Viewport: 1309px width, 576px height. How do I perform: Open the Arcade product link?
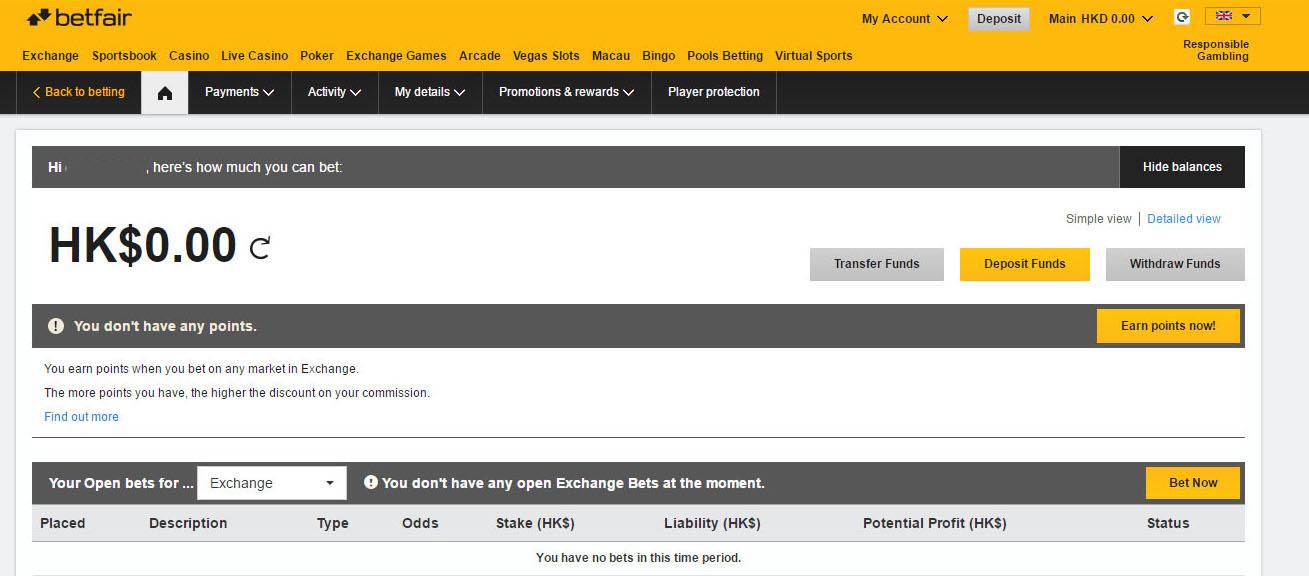click(x=480, y=56)
